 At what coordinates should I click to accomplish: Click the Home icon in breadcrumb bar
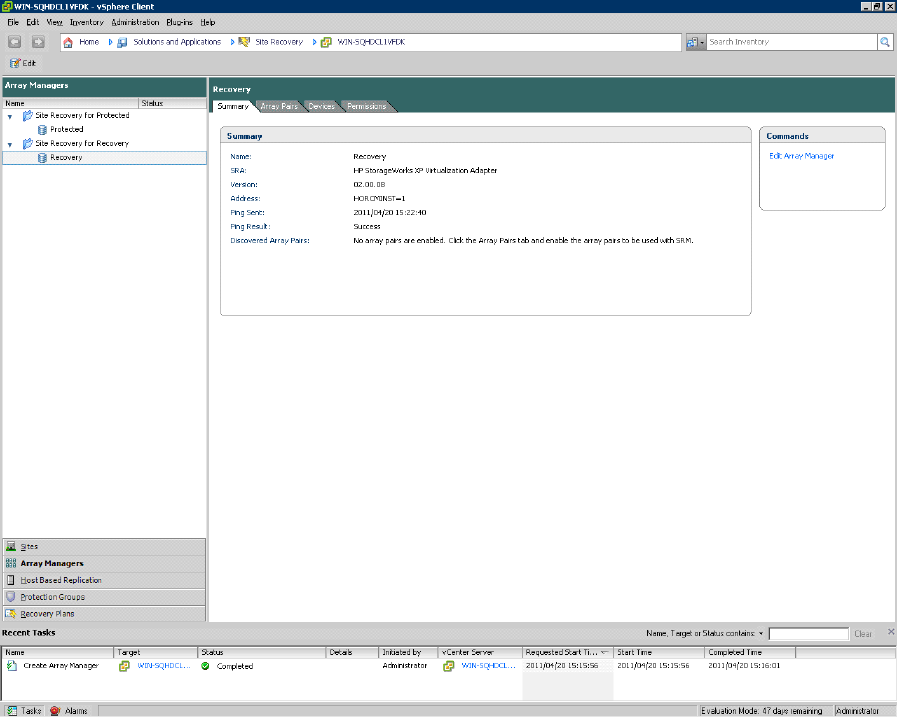click(68, 42)
